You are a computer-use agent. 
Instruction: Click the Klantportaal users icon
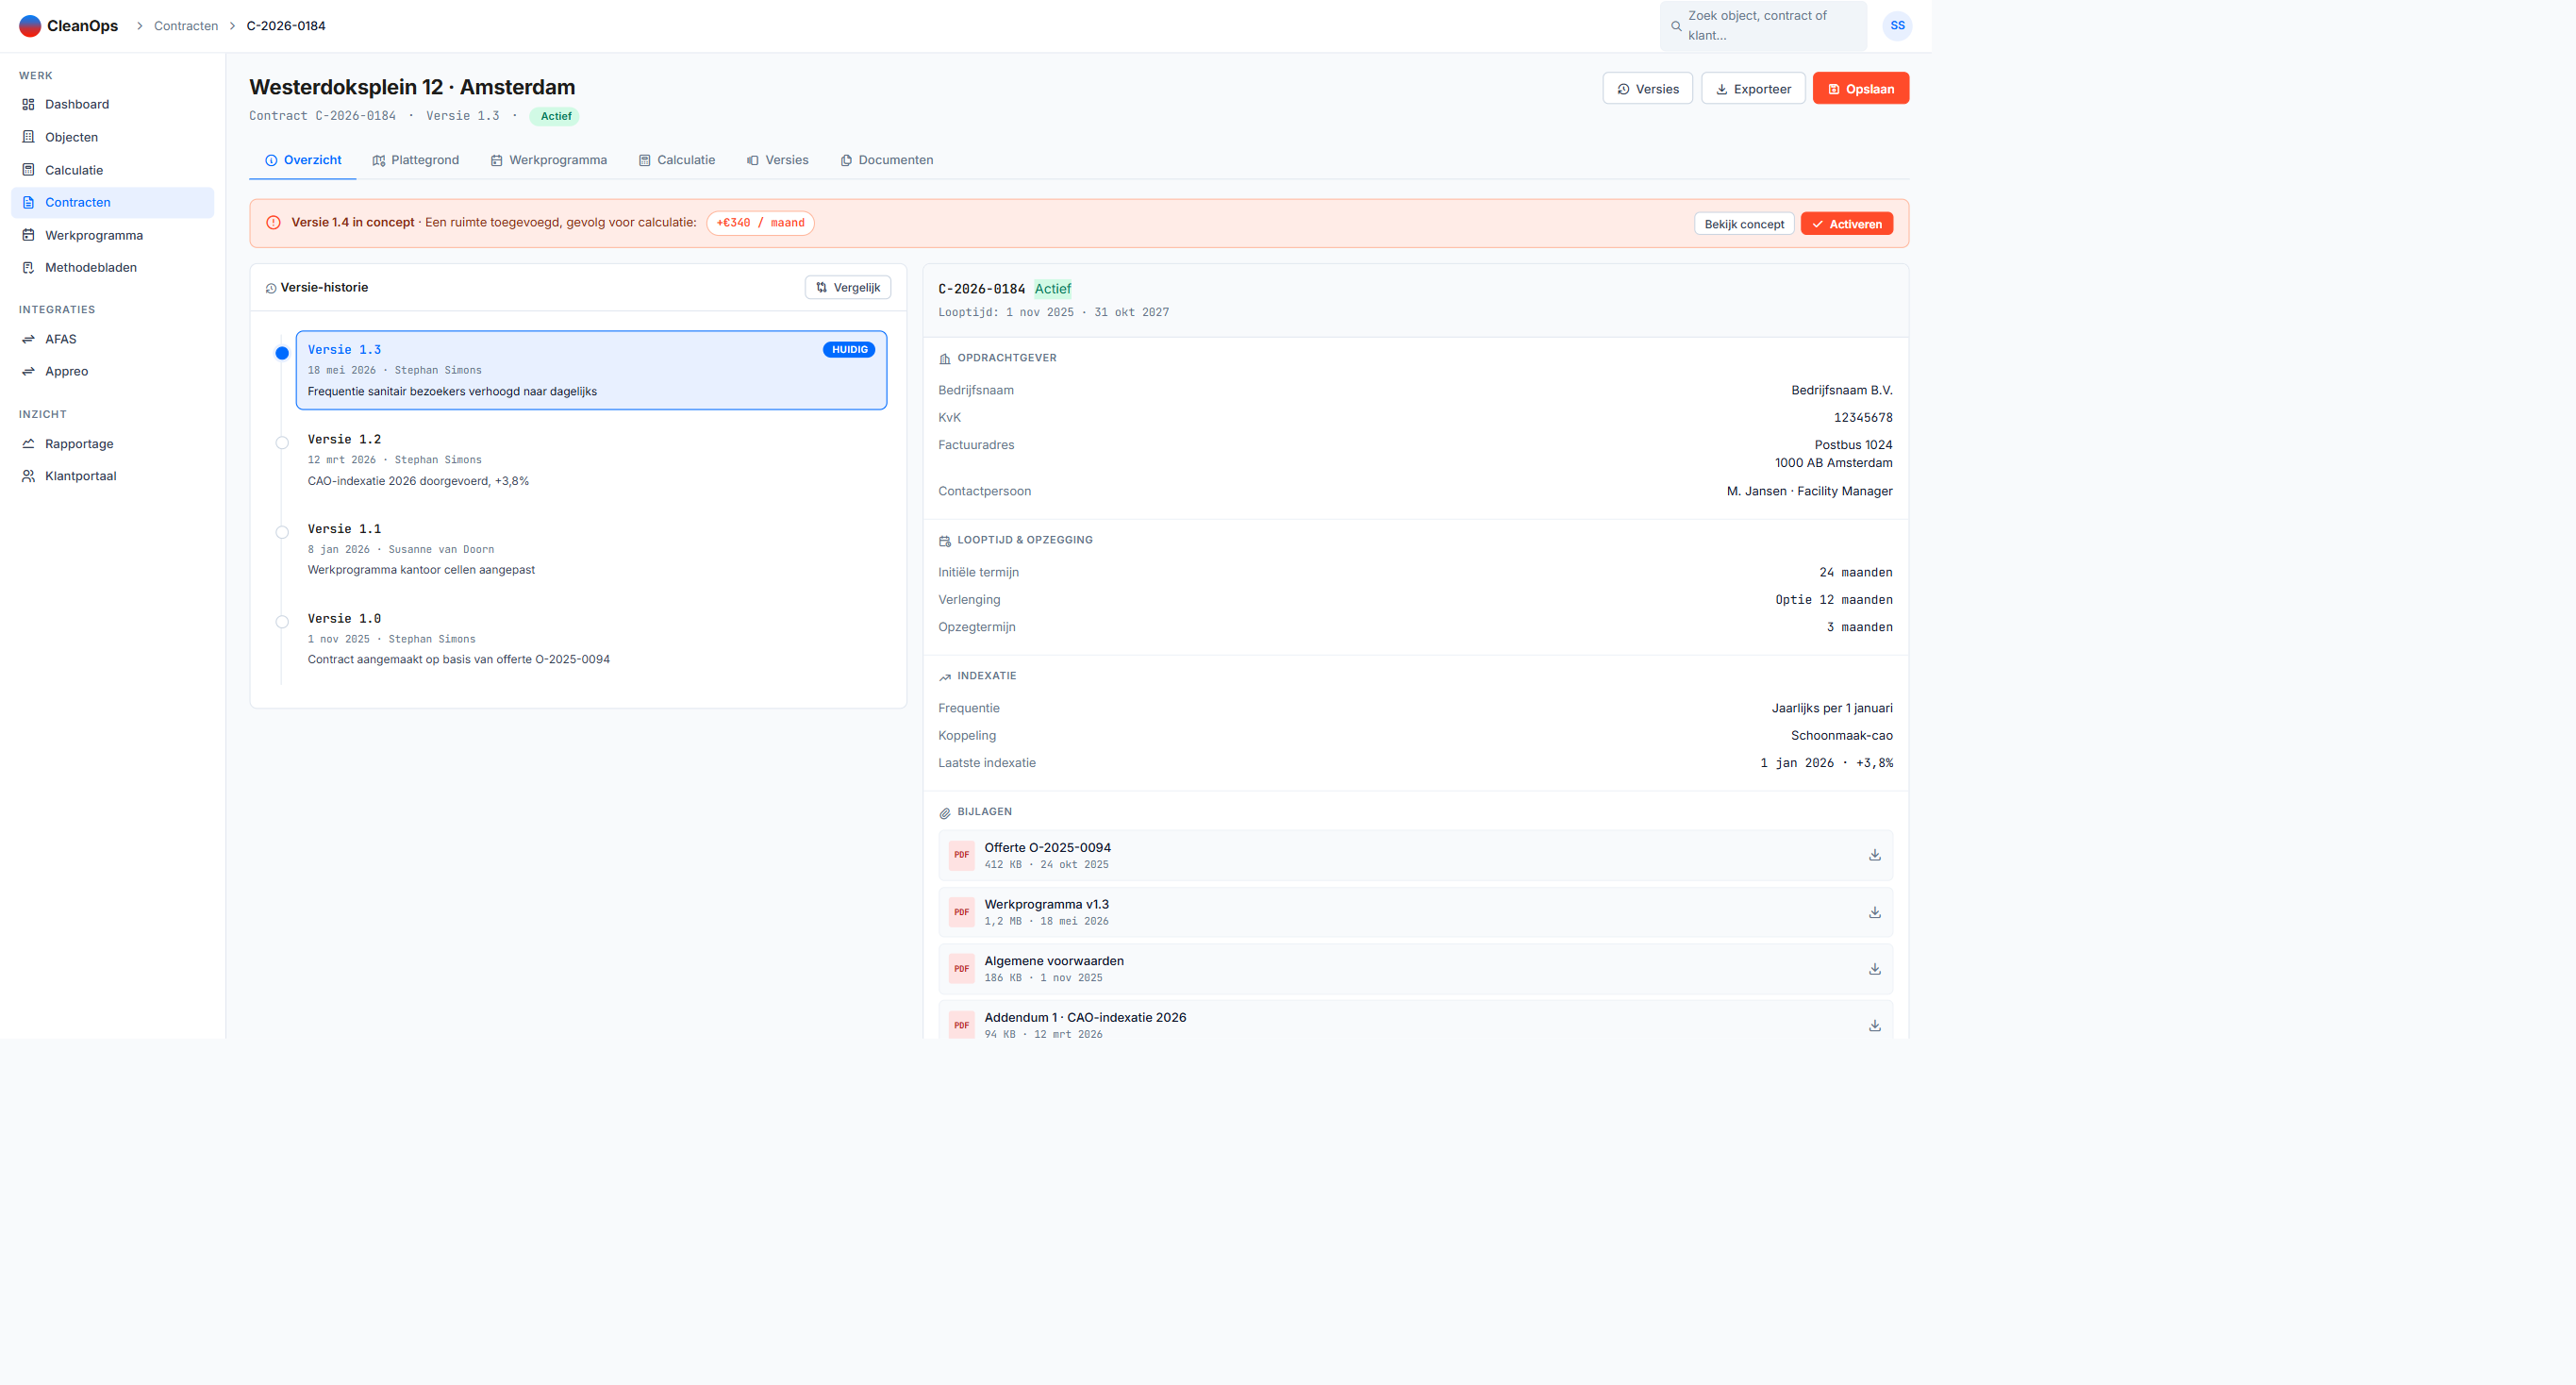pos(28,476)
